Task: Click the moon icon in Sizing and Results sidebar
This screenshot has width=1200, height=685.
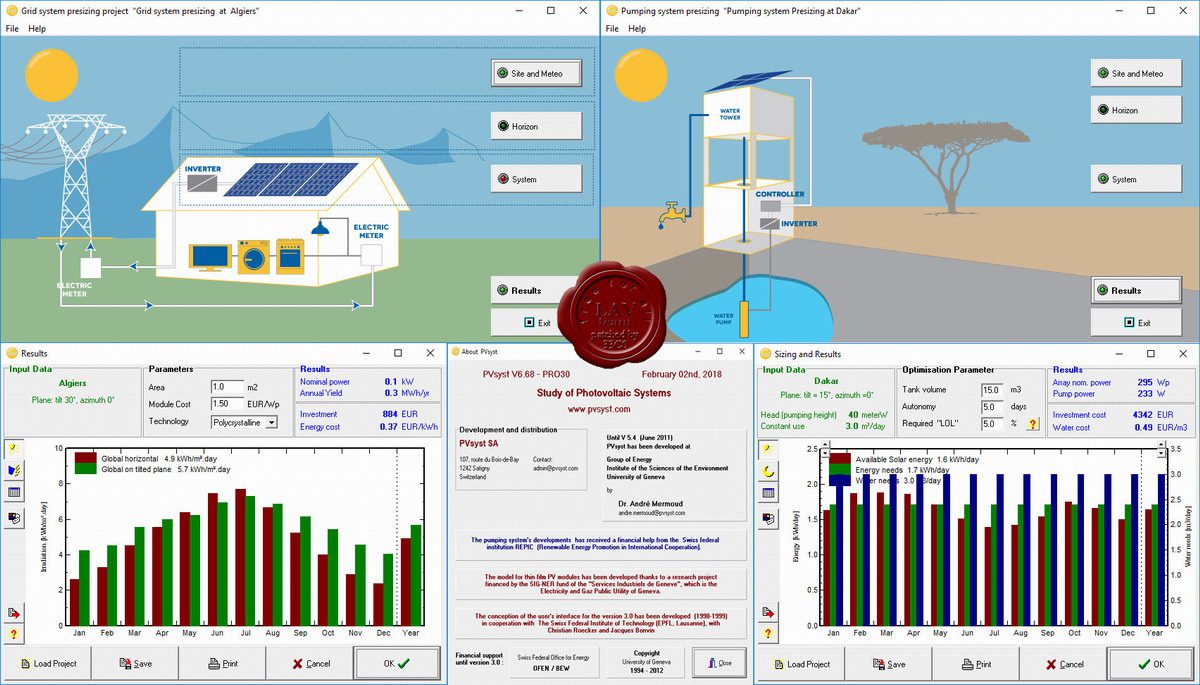Action: 768,470
